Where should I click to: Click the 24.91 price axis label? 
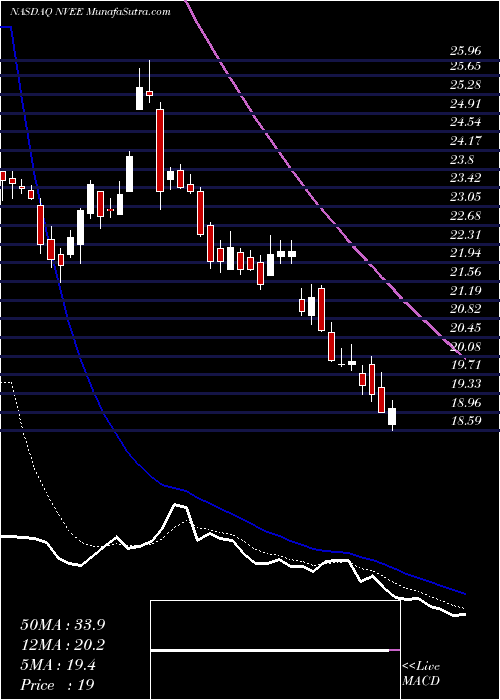(x=465, y=104)
